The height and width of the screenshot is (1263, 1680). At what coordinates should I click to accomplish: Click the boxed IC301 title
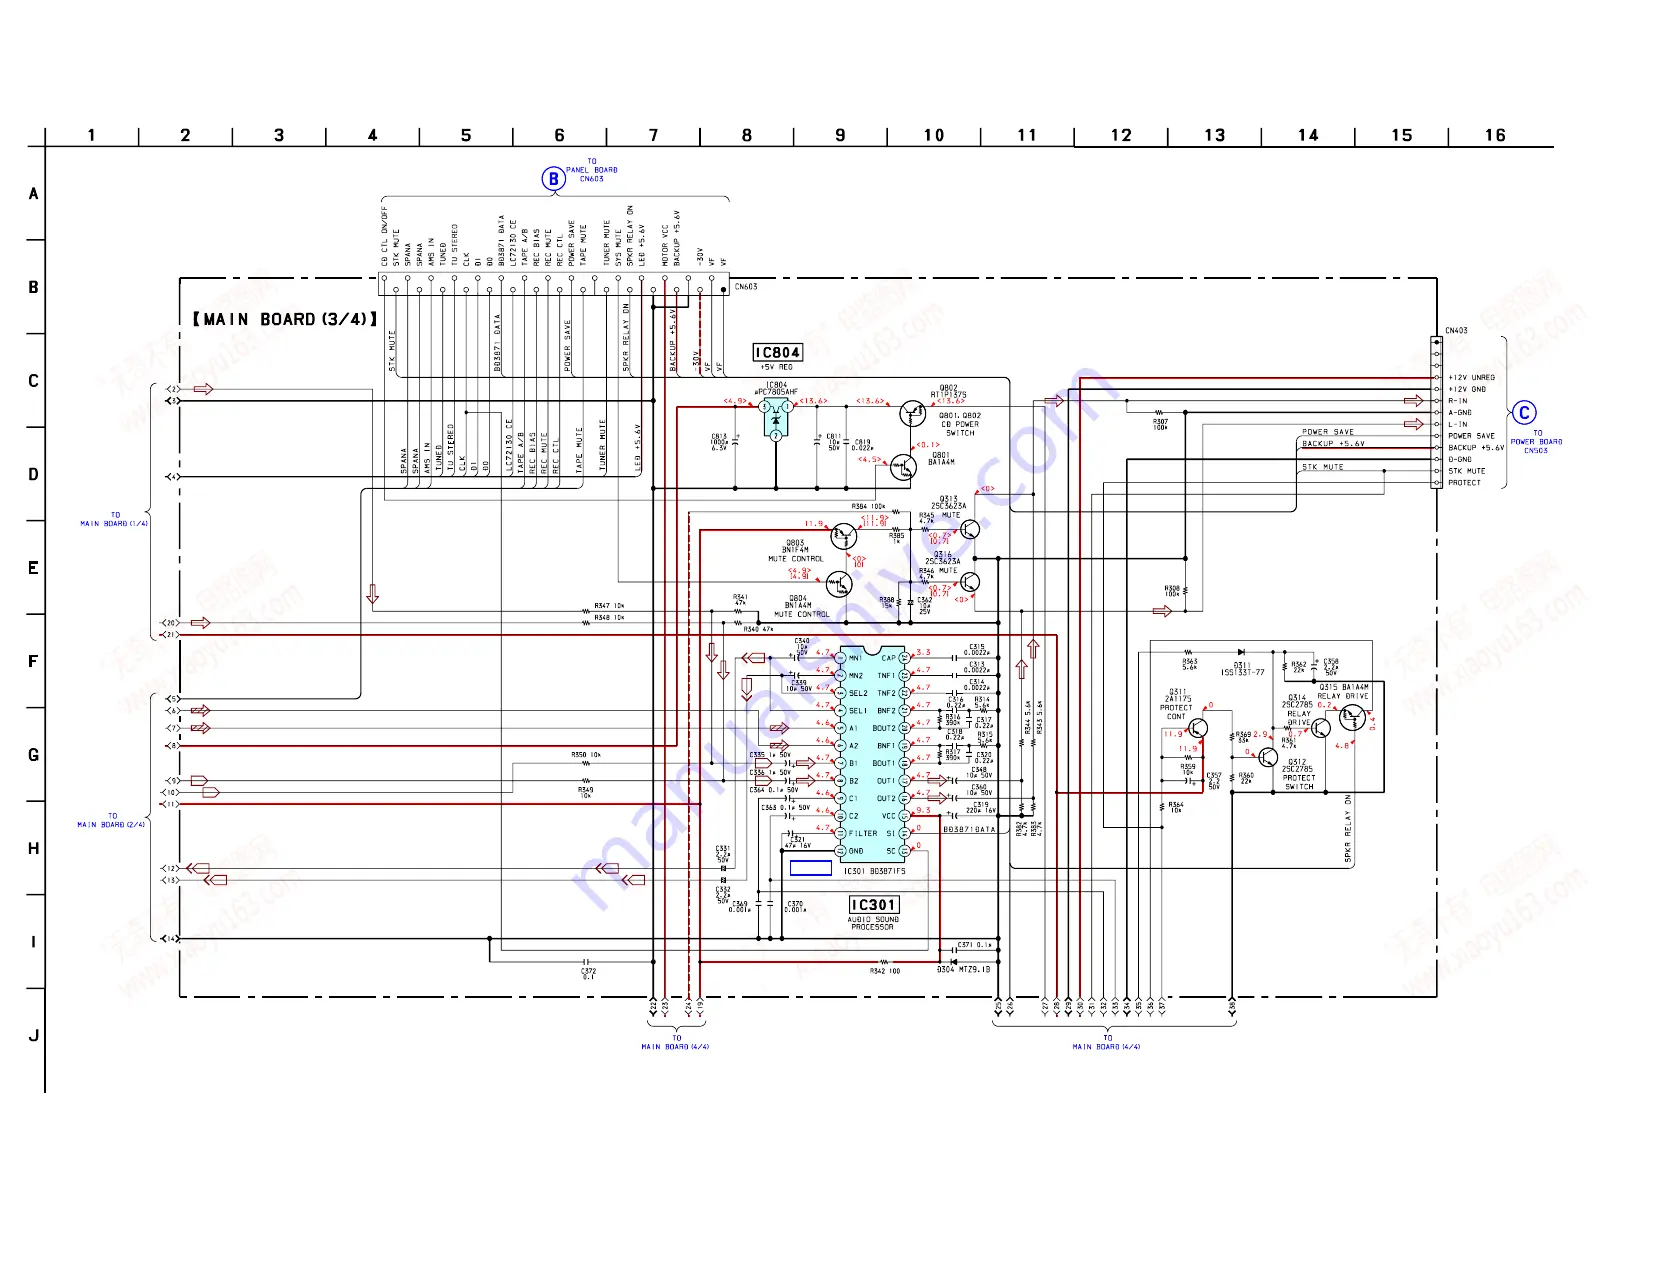pos(874,904)
